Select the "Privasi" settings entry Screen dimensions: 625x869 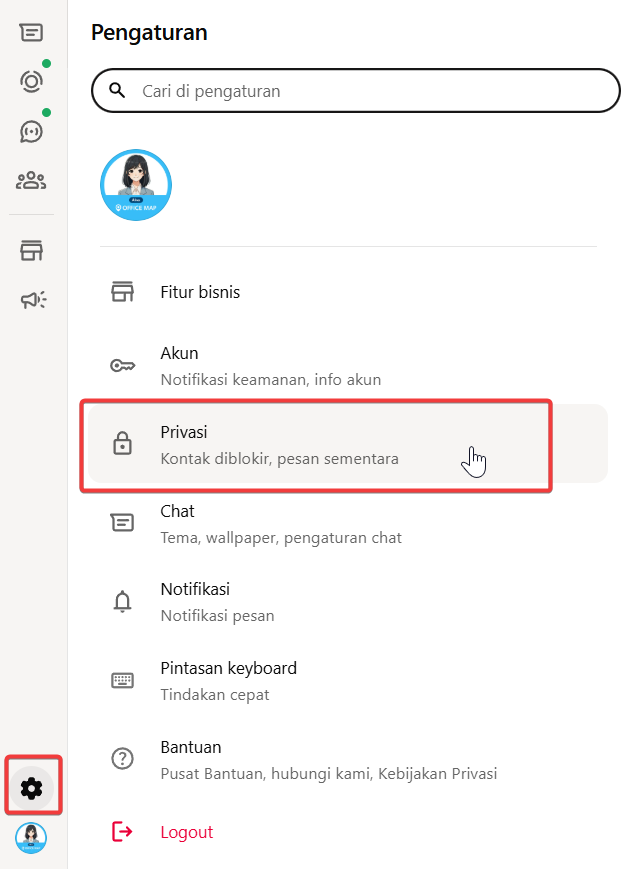coord(280,444)
